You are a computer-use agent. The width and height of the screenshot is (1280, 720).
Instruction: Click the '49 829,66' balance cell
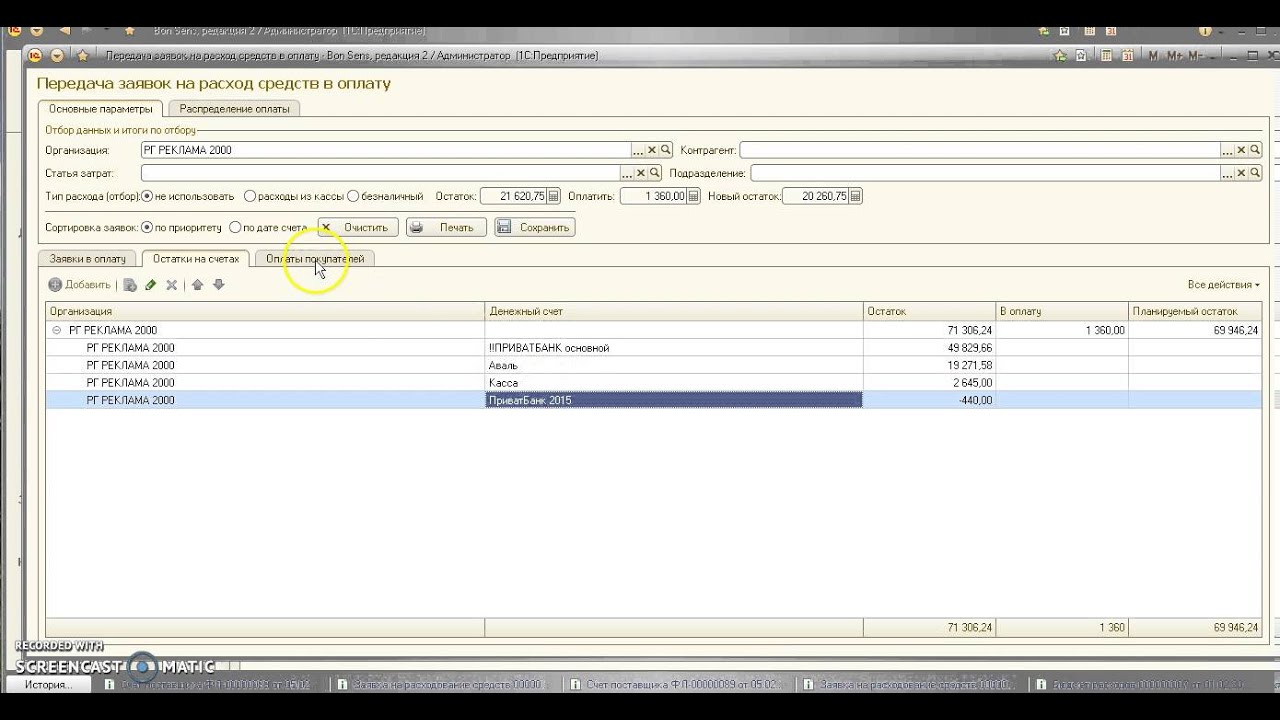point(930,348)
